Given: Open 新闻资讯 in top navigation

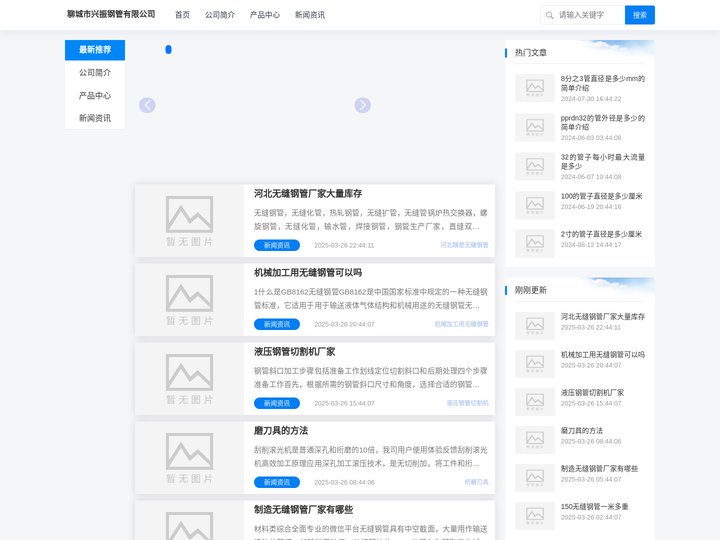Looking at the screenshot, I should tap(310, 15).
